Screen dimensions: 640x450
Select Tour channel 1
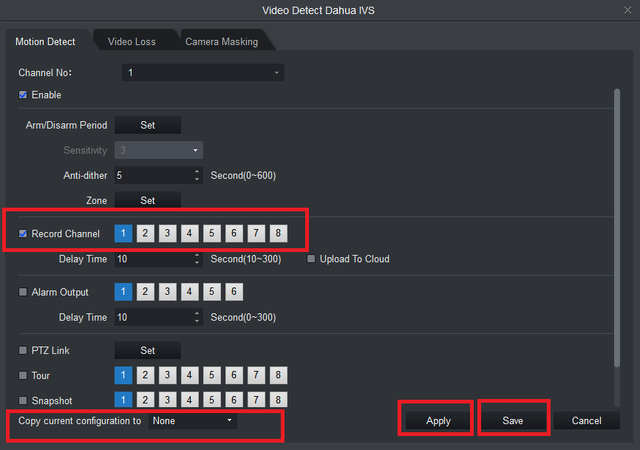tap(123, 375)
